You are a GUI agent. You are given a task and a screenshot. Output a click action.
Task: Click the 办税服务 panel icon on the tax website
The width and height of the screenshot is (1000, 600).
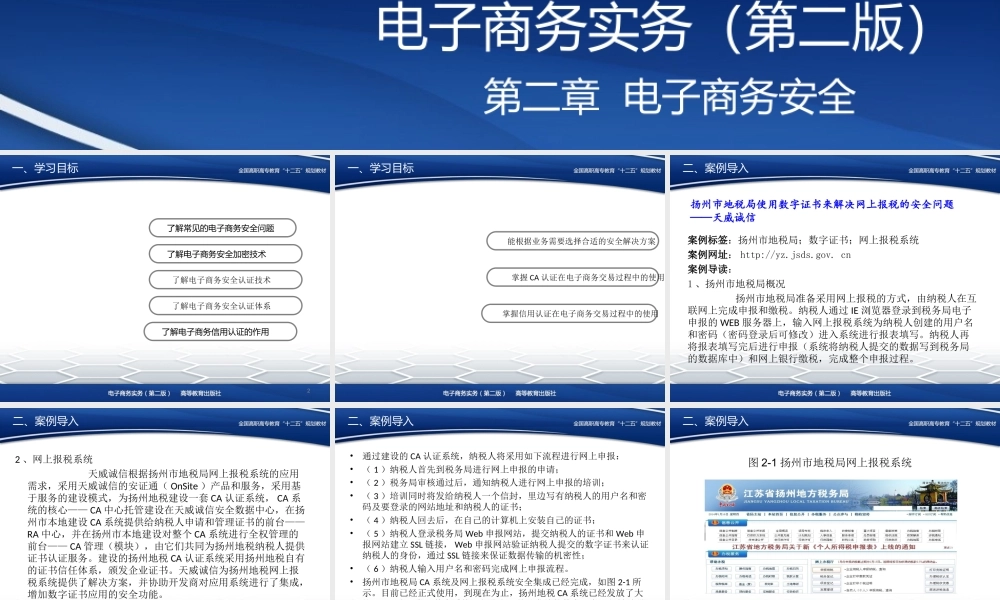714,554
